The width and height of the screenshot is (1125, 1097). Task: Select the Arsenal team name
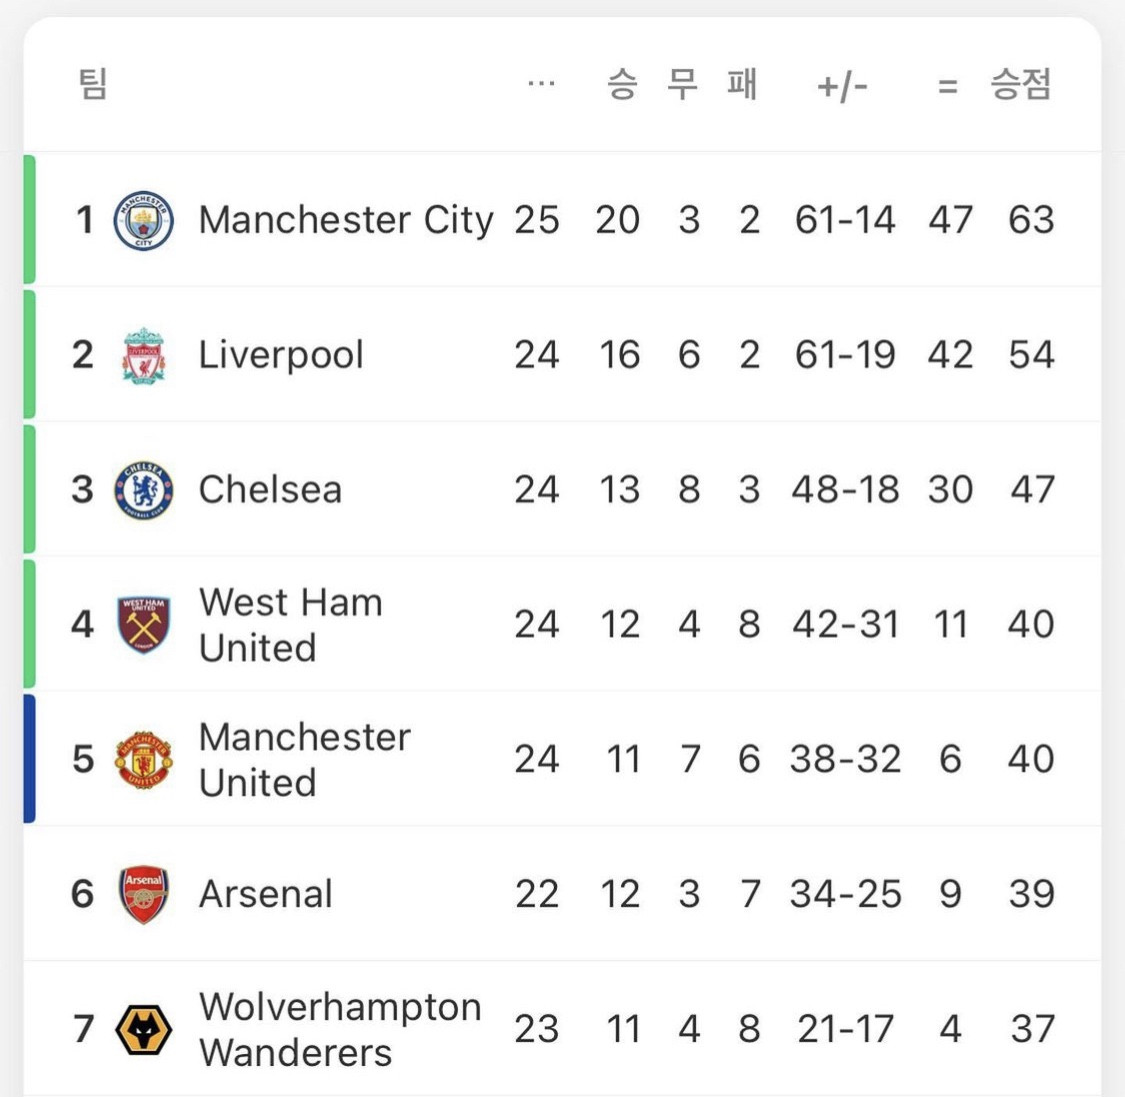pyautogui.click(x=265, y=894)
